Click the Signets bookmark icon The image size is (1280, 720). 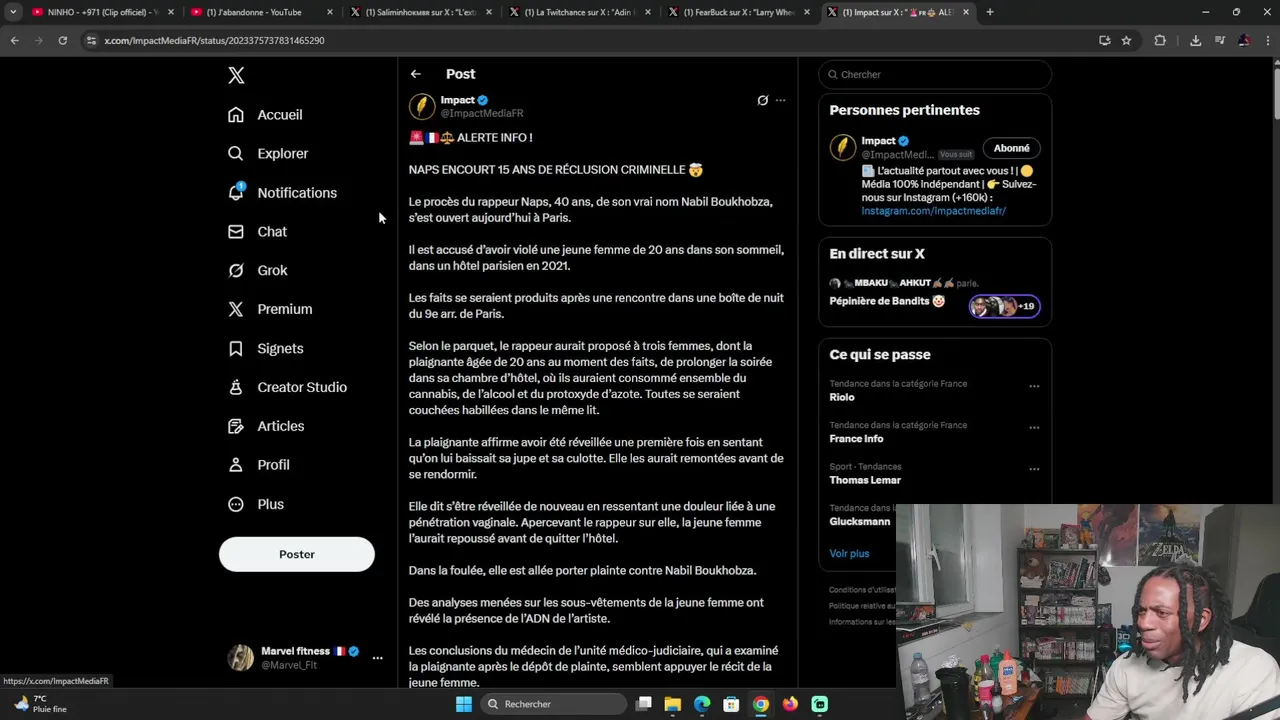[x=236, y=349]
